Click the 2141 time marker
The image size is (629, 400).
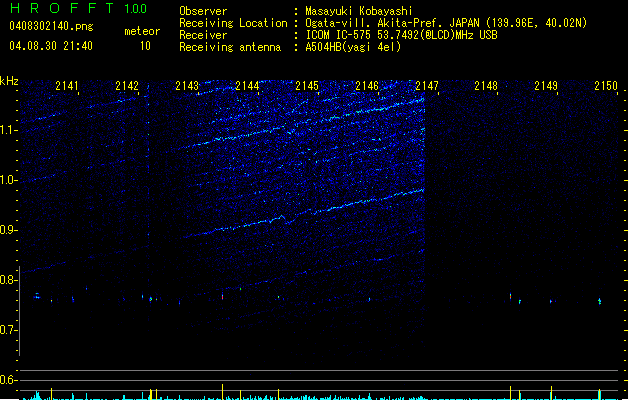click(x=67, y=86)
